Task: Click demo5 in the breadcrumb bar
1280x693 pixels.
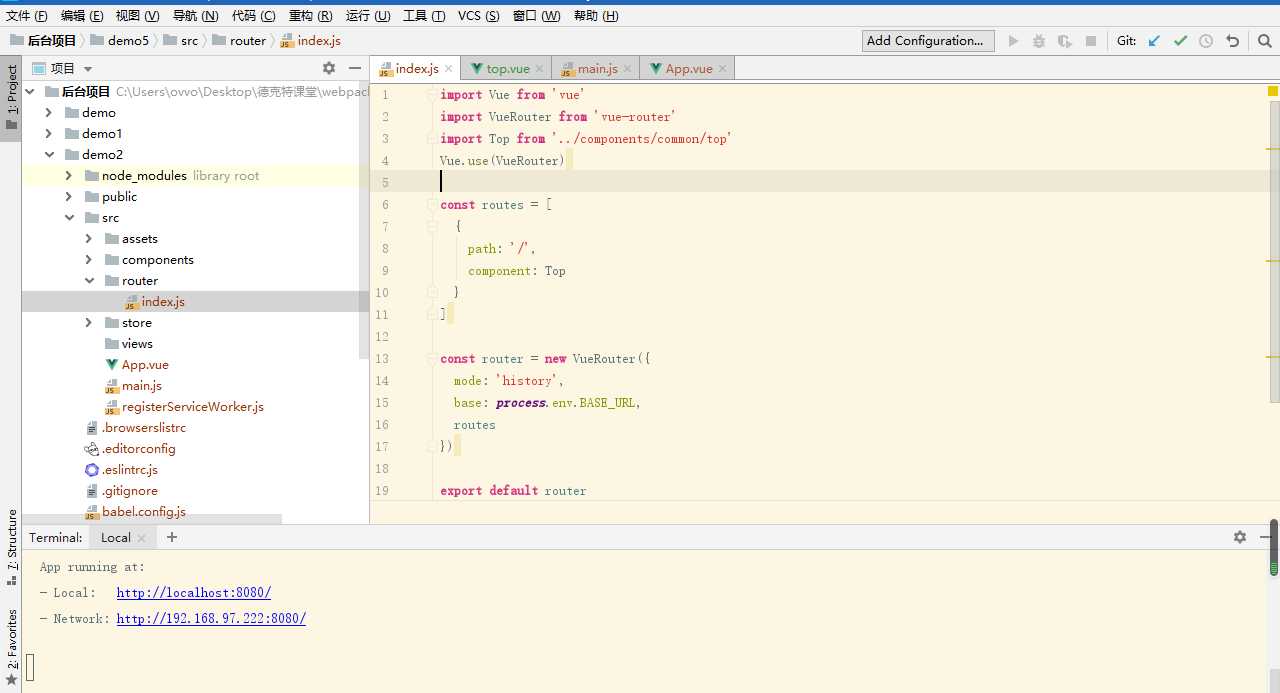Action: point(119,41)
